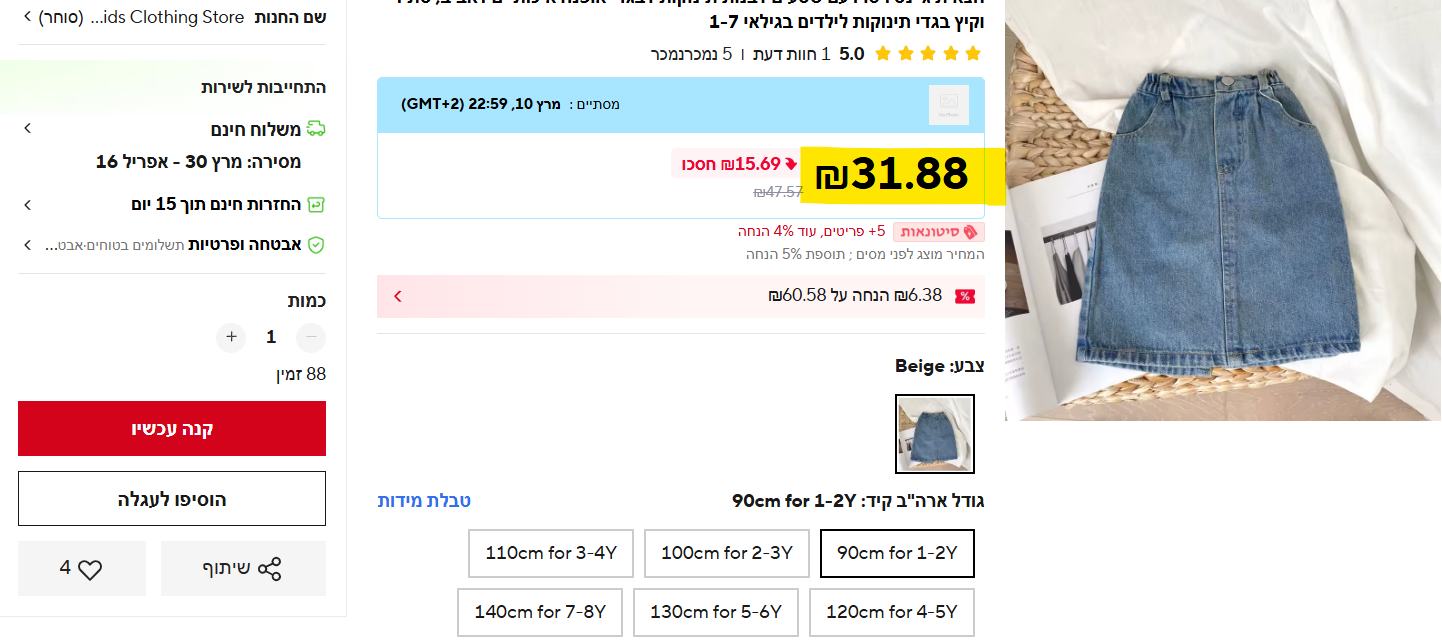Screen dimensions: 1442x642
Task: Click the free returns icon
Action: pyautogui.click(x=316, y=205)
